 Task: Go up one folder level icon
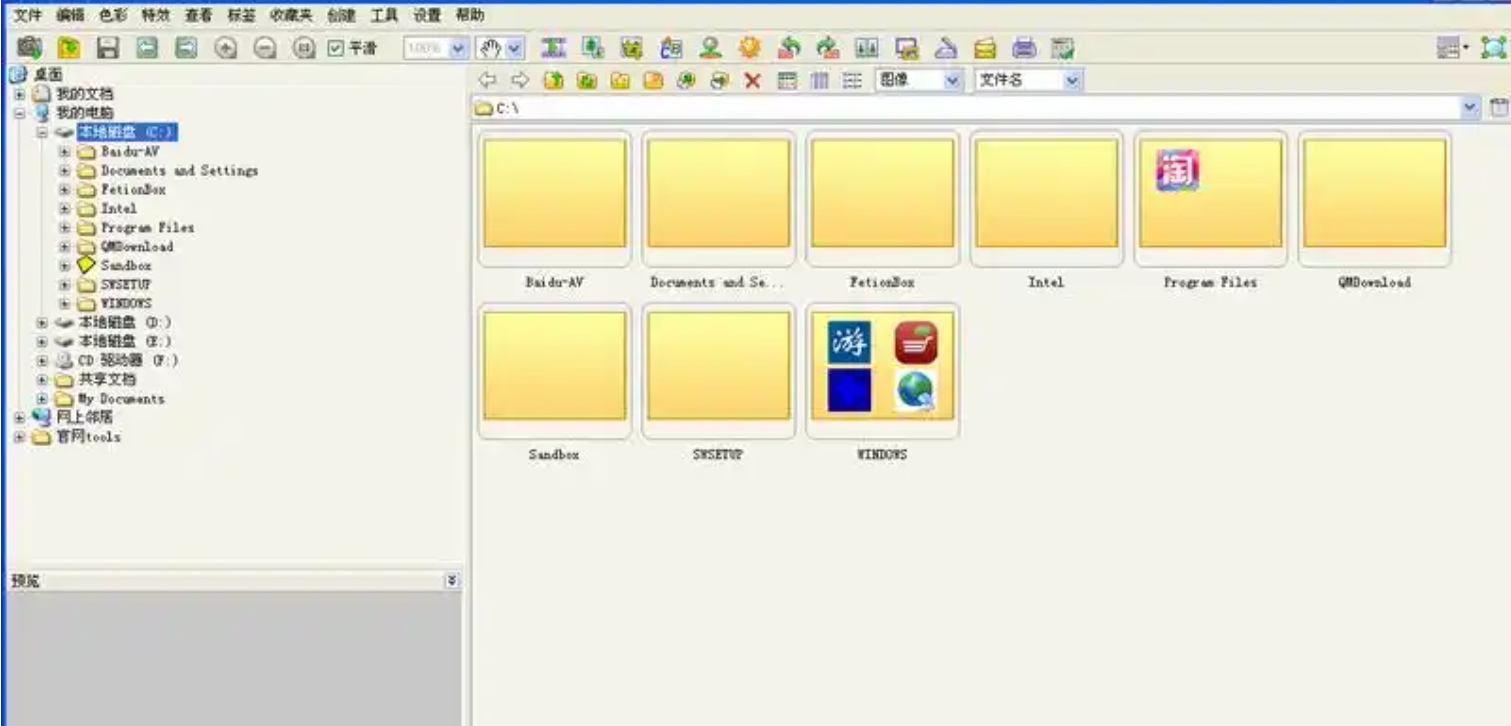click(553, 80)
